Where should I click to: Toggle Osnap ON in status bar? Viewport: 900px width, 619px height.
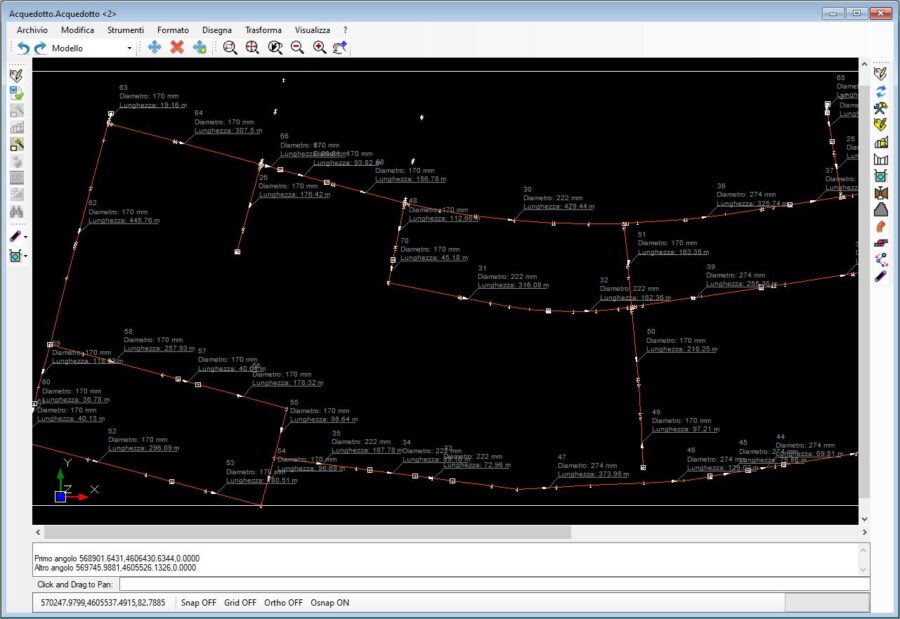(329, 602)
